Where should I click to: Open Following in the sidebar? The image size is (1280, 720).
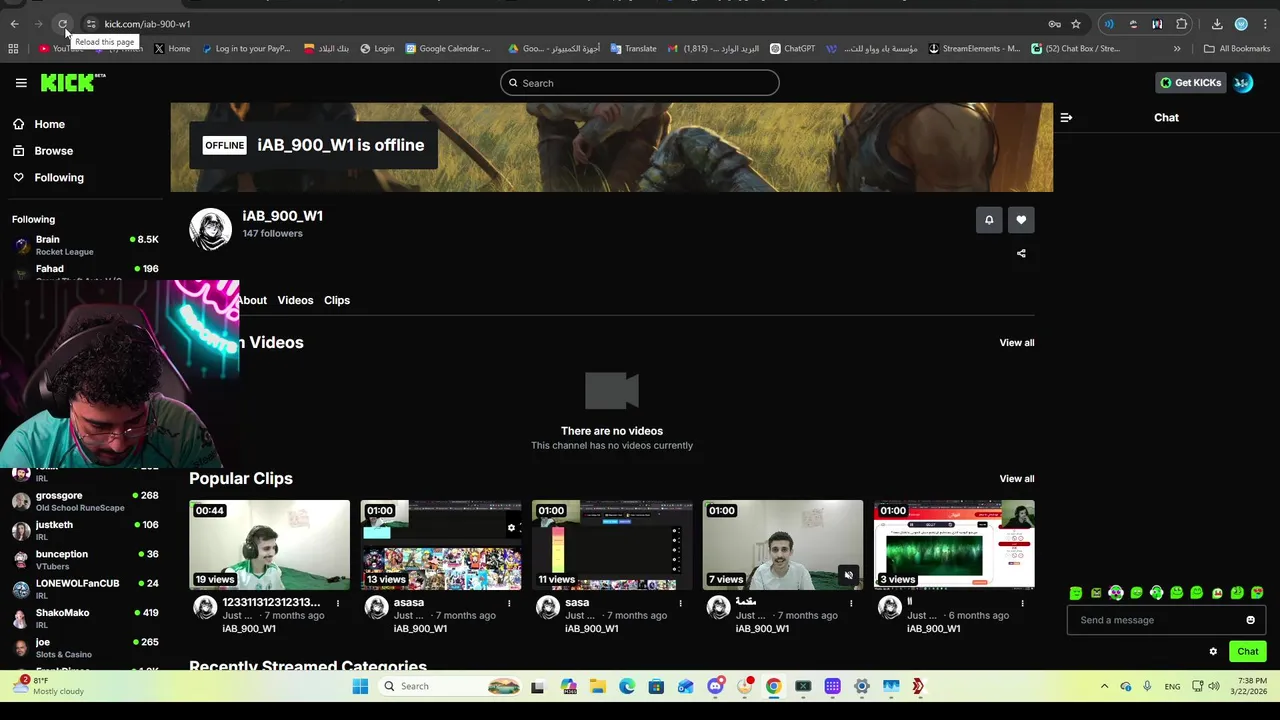coord(47,177)
